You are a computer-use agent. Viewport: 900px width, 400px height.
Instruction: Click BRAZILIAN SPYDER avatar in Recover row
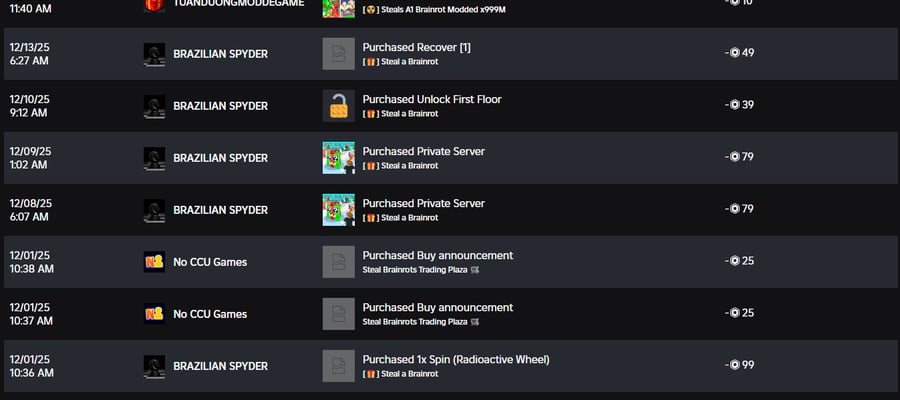pos(154,54)
